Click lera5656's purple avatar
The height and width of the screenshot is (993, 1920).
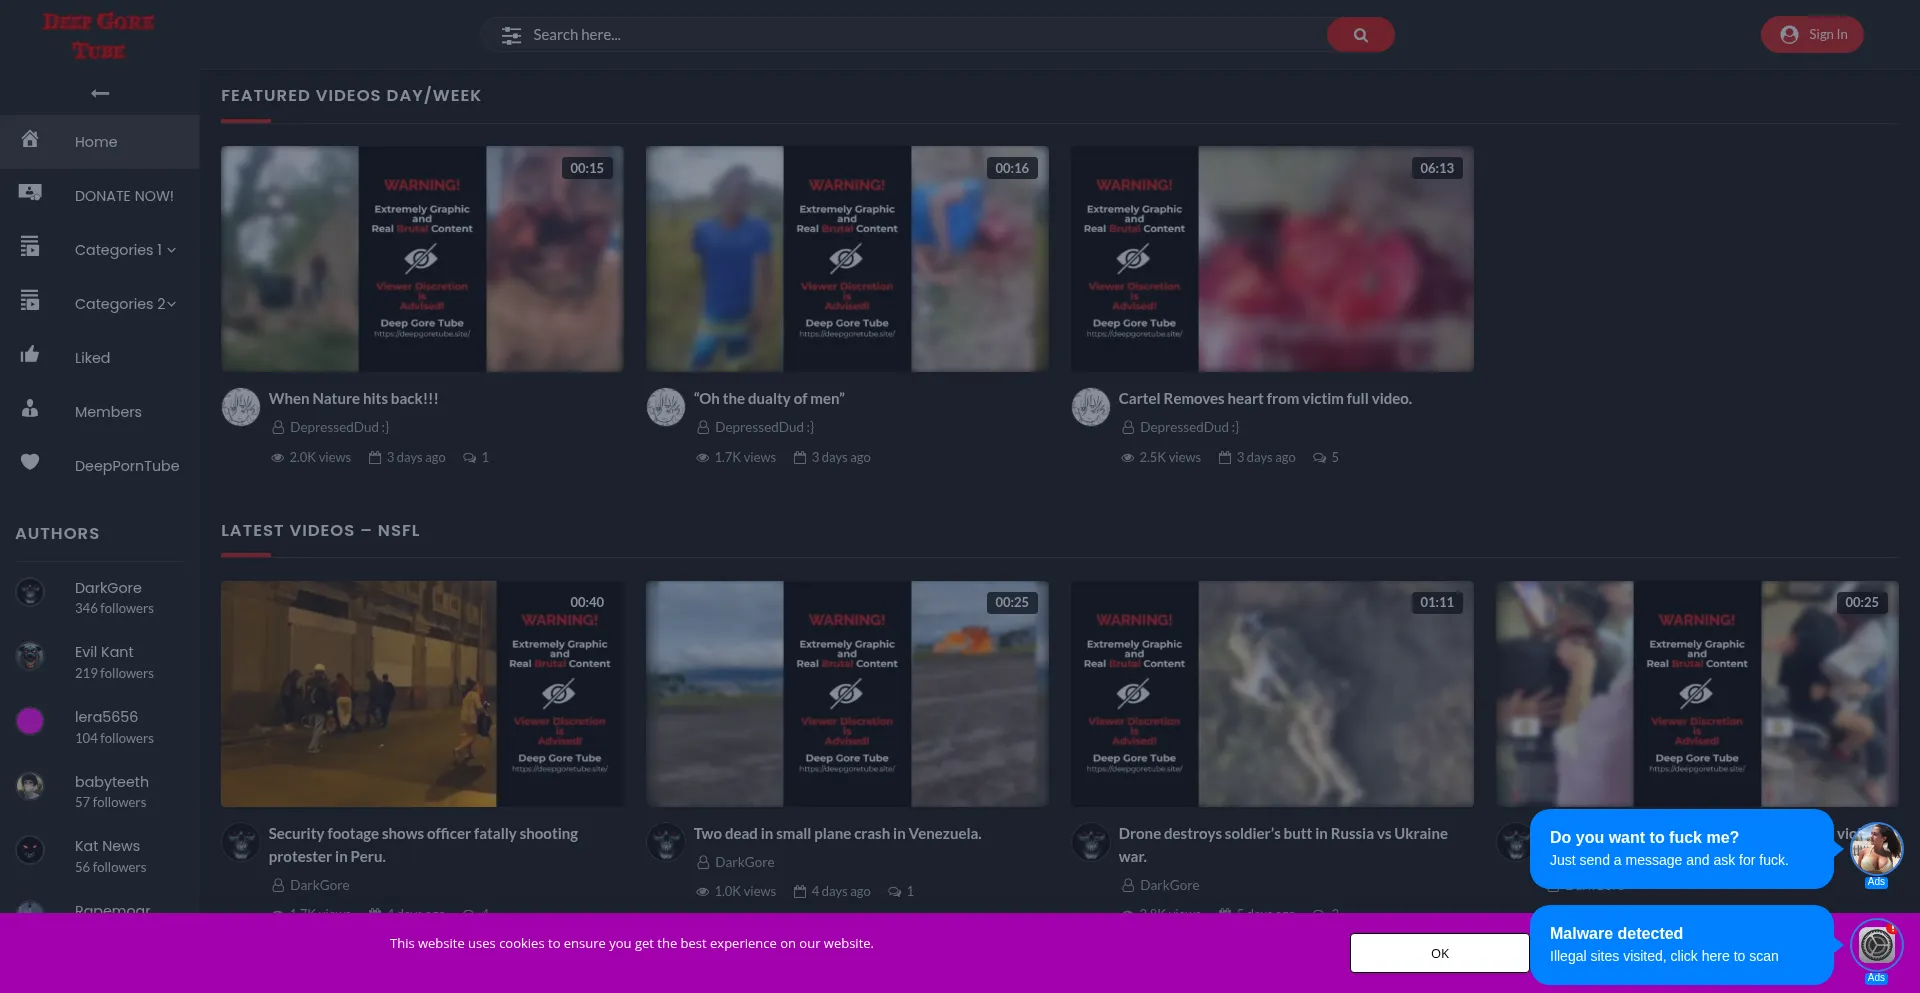[30, 721]
